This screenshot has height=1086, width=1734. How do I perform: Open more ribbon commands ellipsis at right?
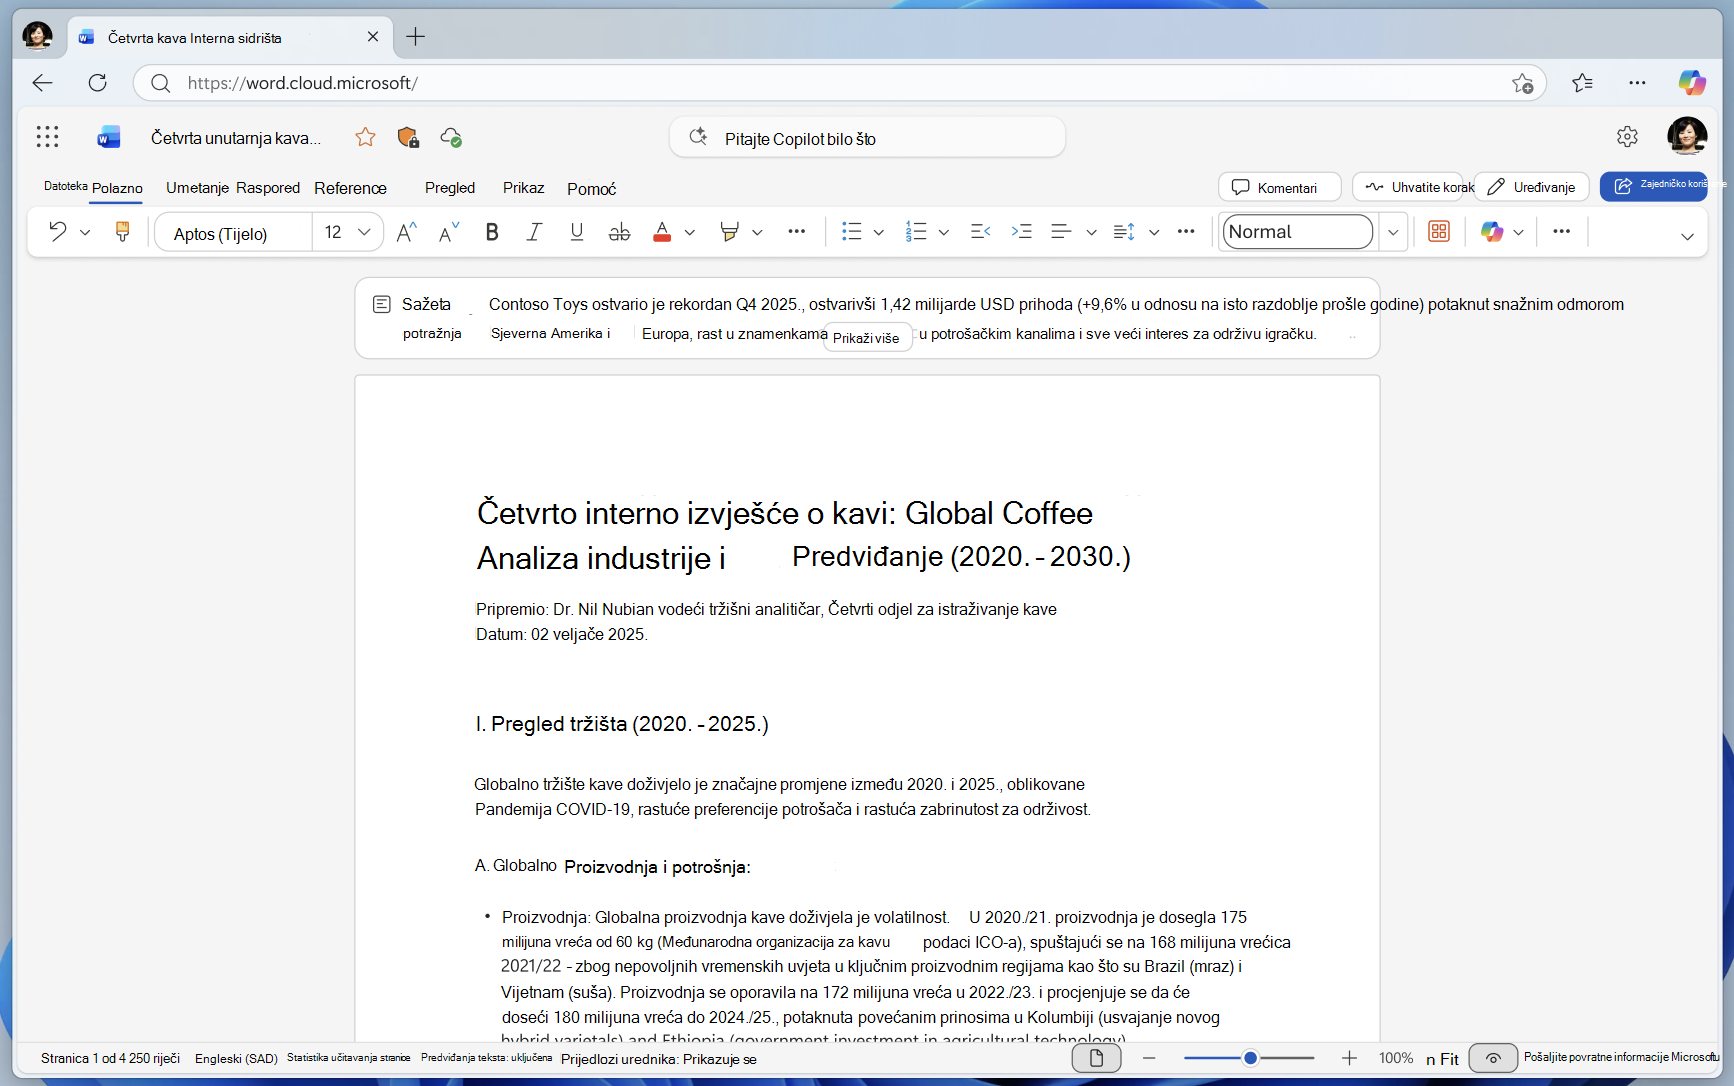click(1562, 232)
